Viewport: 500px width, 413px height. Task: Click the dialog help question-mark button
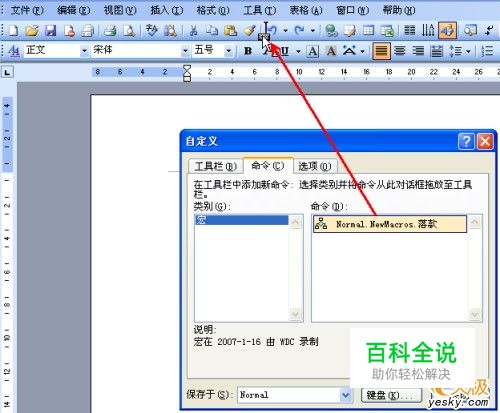[x=466, y=142]
